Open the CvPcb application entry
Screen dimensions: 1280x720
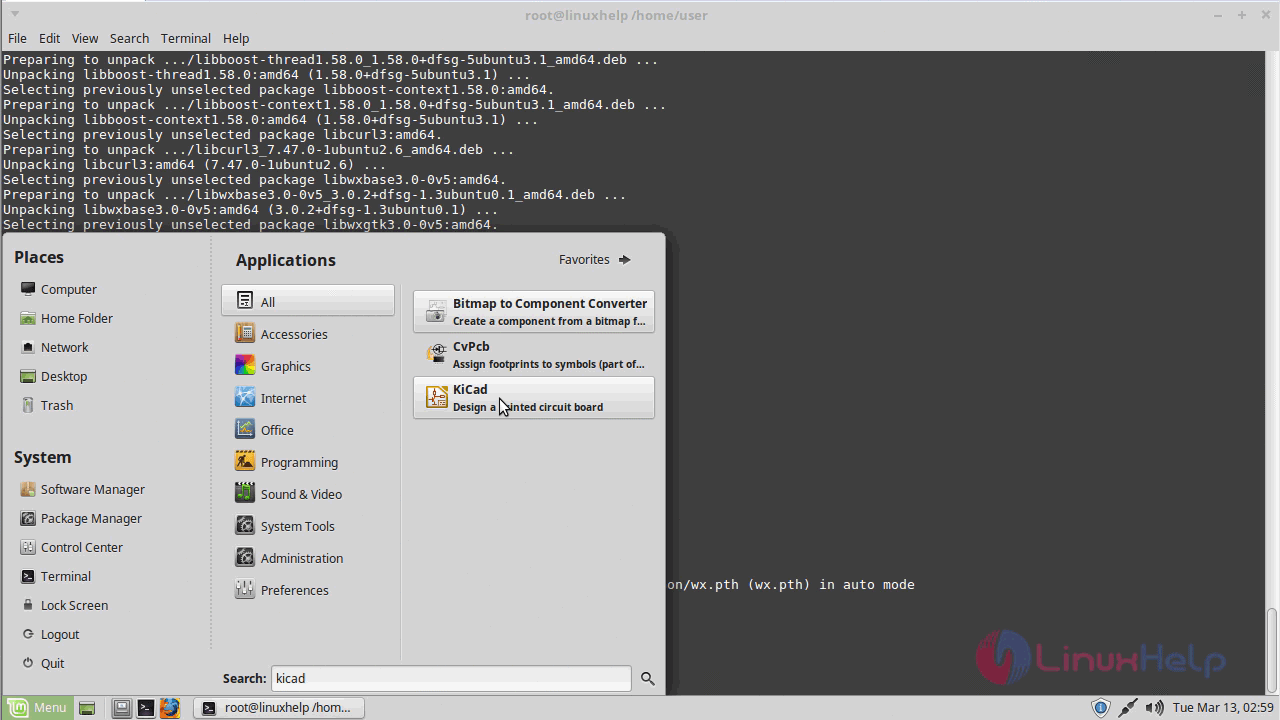point(534,354)
